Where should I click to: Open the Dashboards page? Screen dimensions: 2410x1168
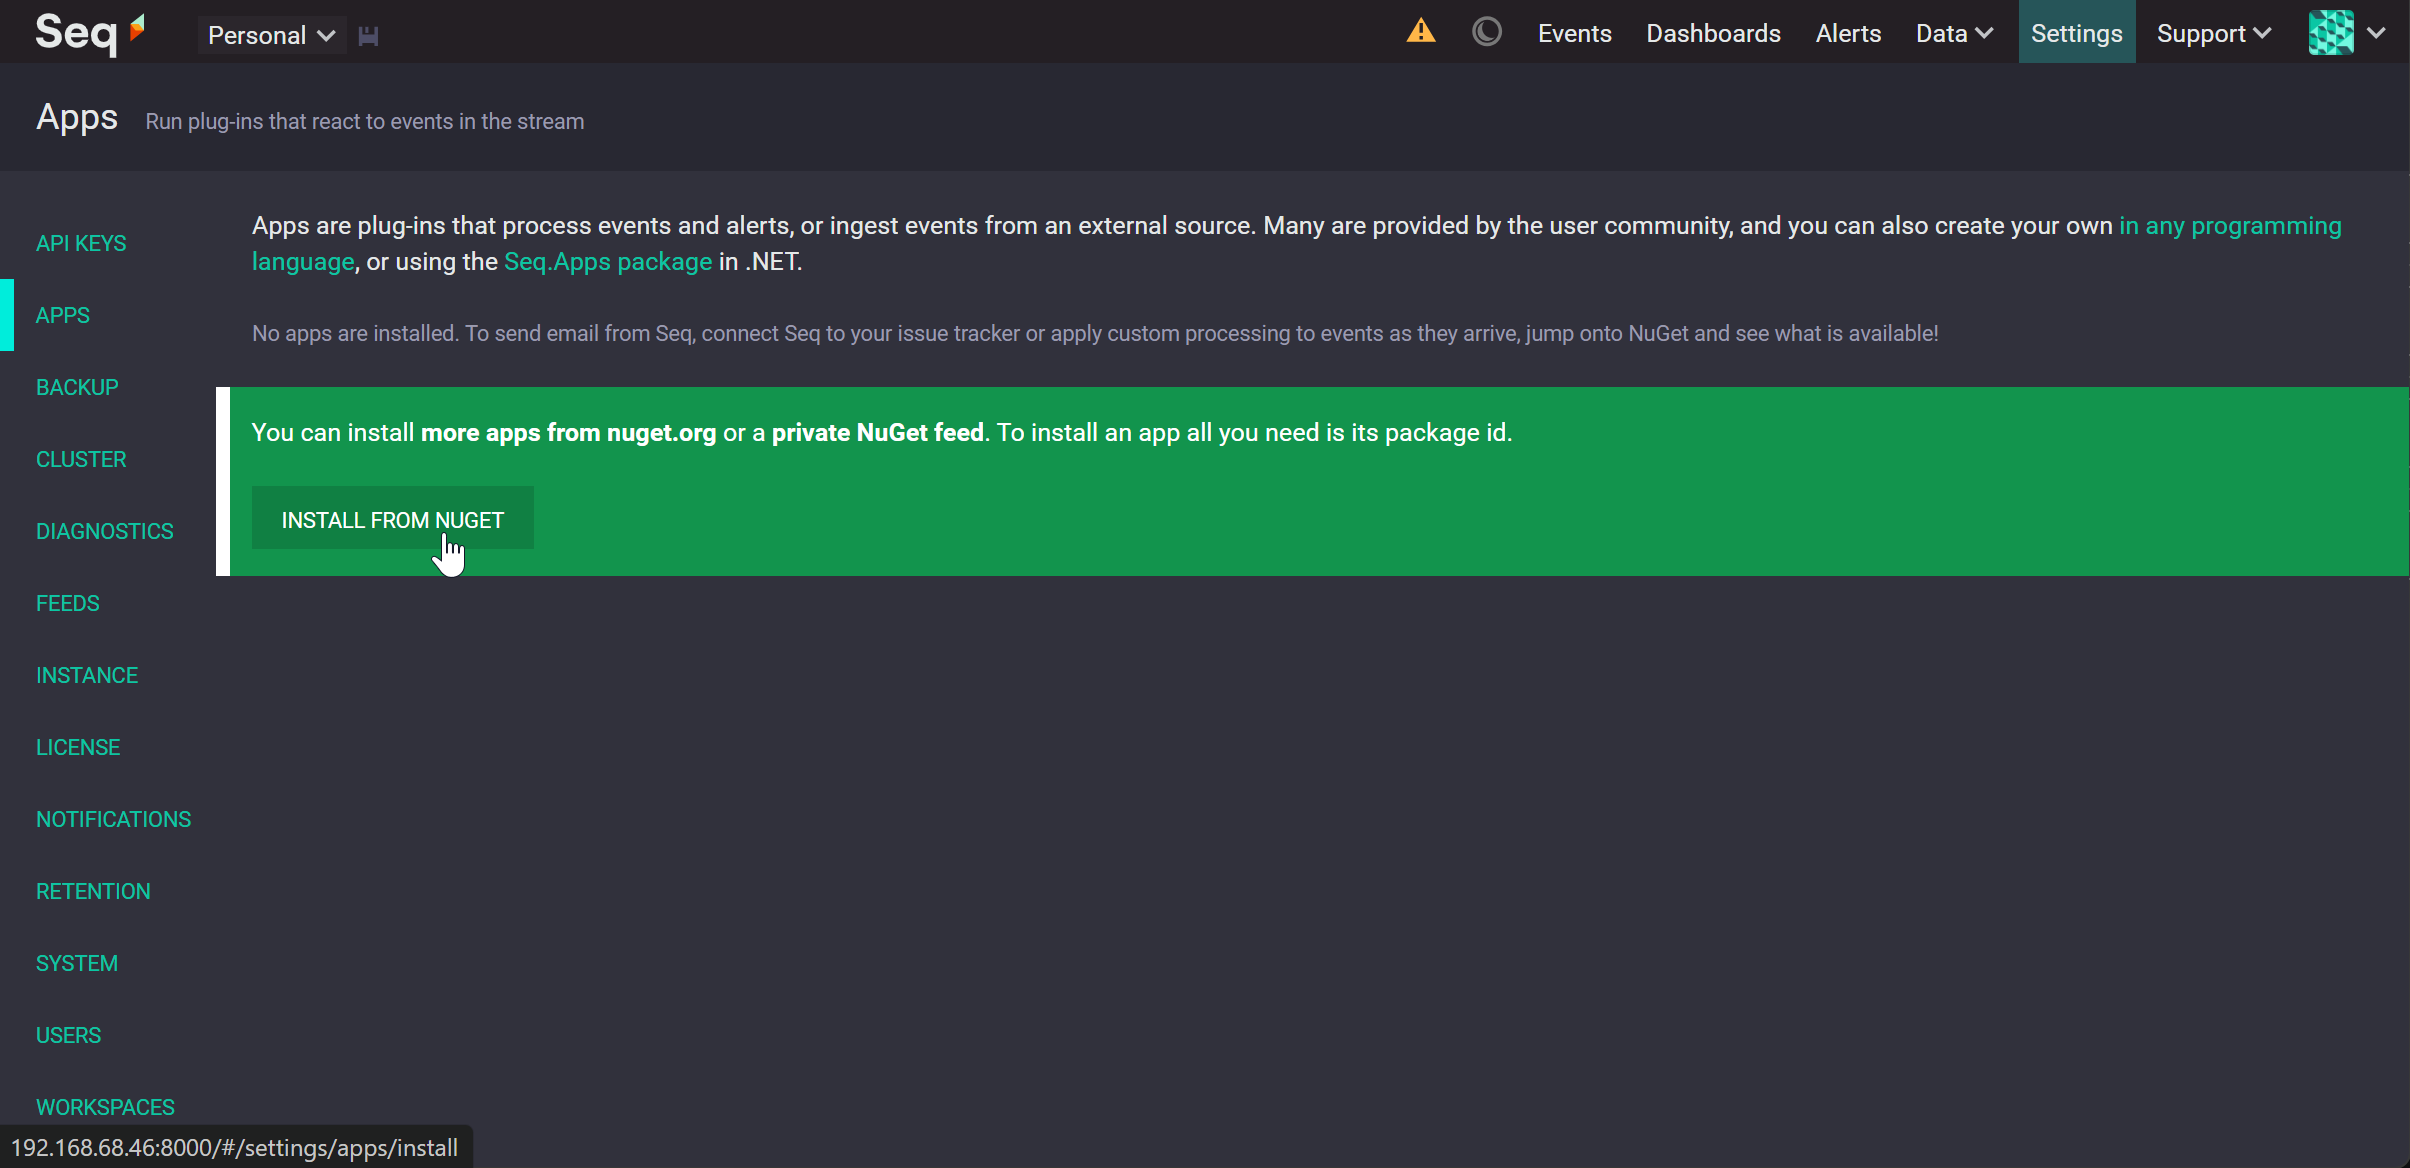point(1714,33)
